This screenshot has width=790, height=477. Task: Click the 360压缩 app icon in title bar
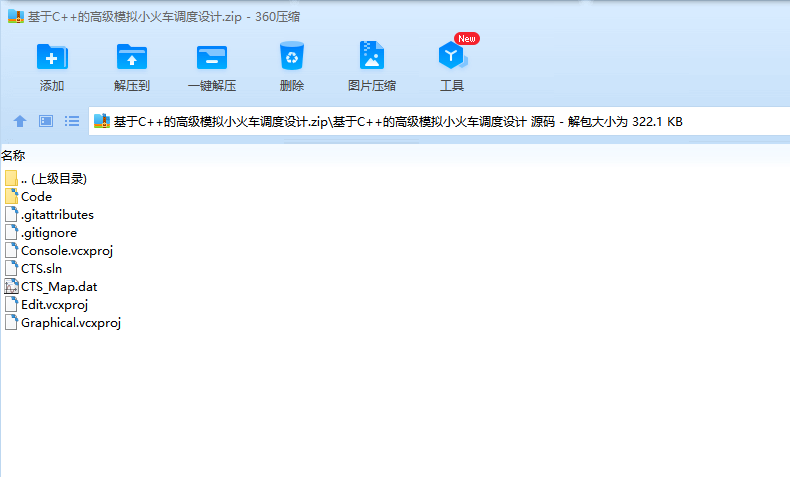16,16
